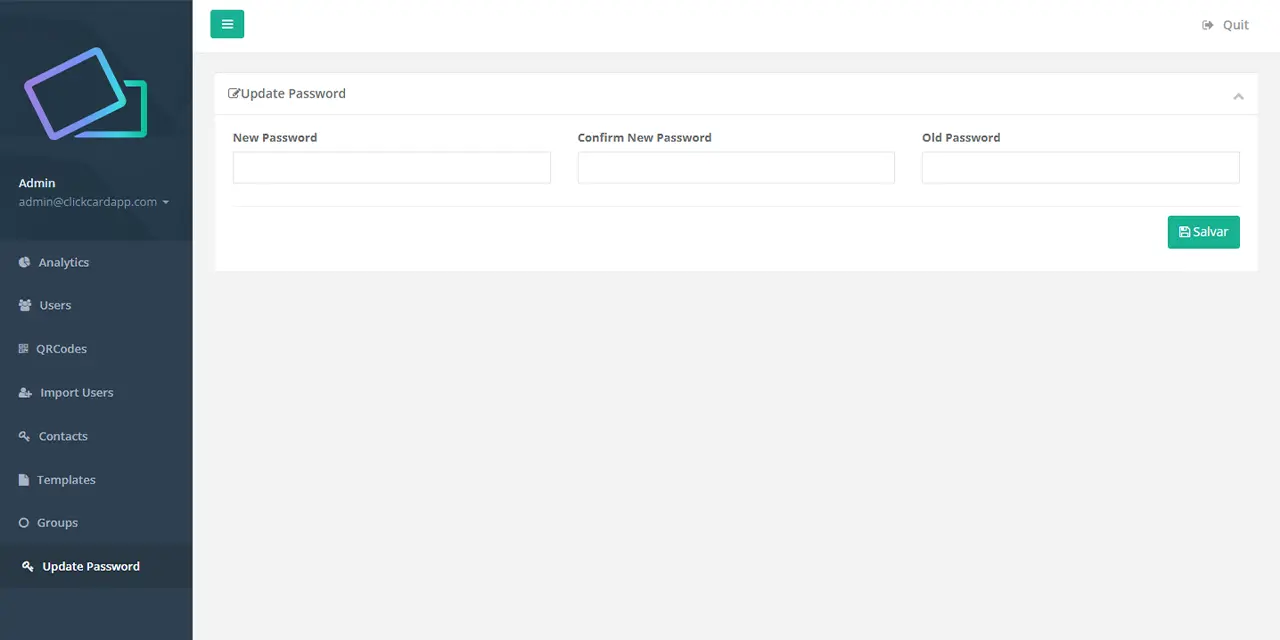Image resolution: width=1280 pixels, height=640 pixels.
Task: Click the Users group icon
Action: click(25, 306)
